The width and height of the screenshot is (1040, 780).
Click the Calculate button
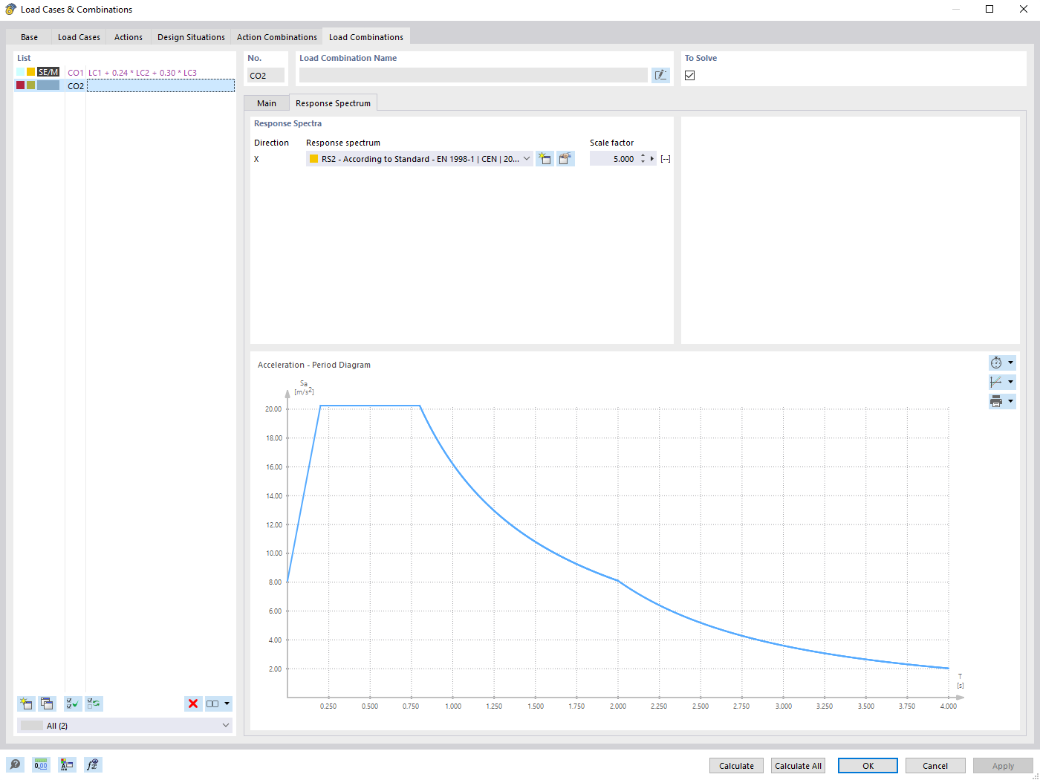[736, 765]
